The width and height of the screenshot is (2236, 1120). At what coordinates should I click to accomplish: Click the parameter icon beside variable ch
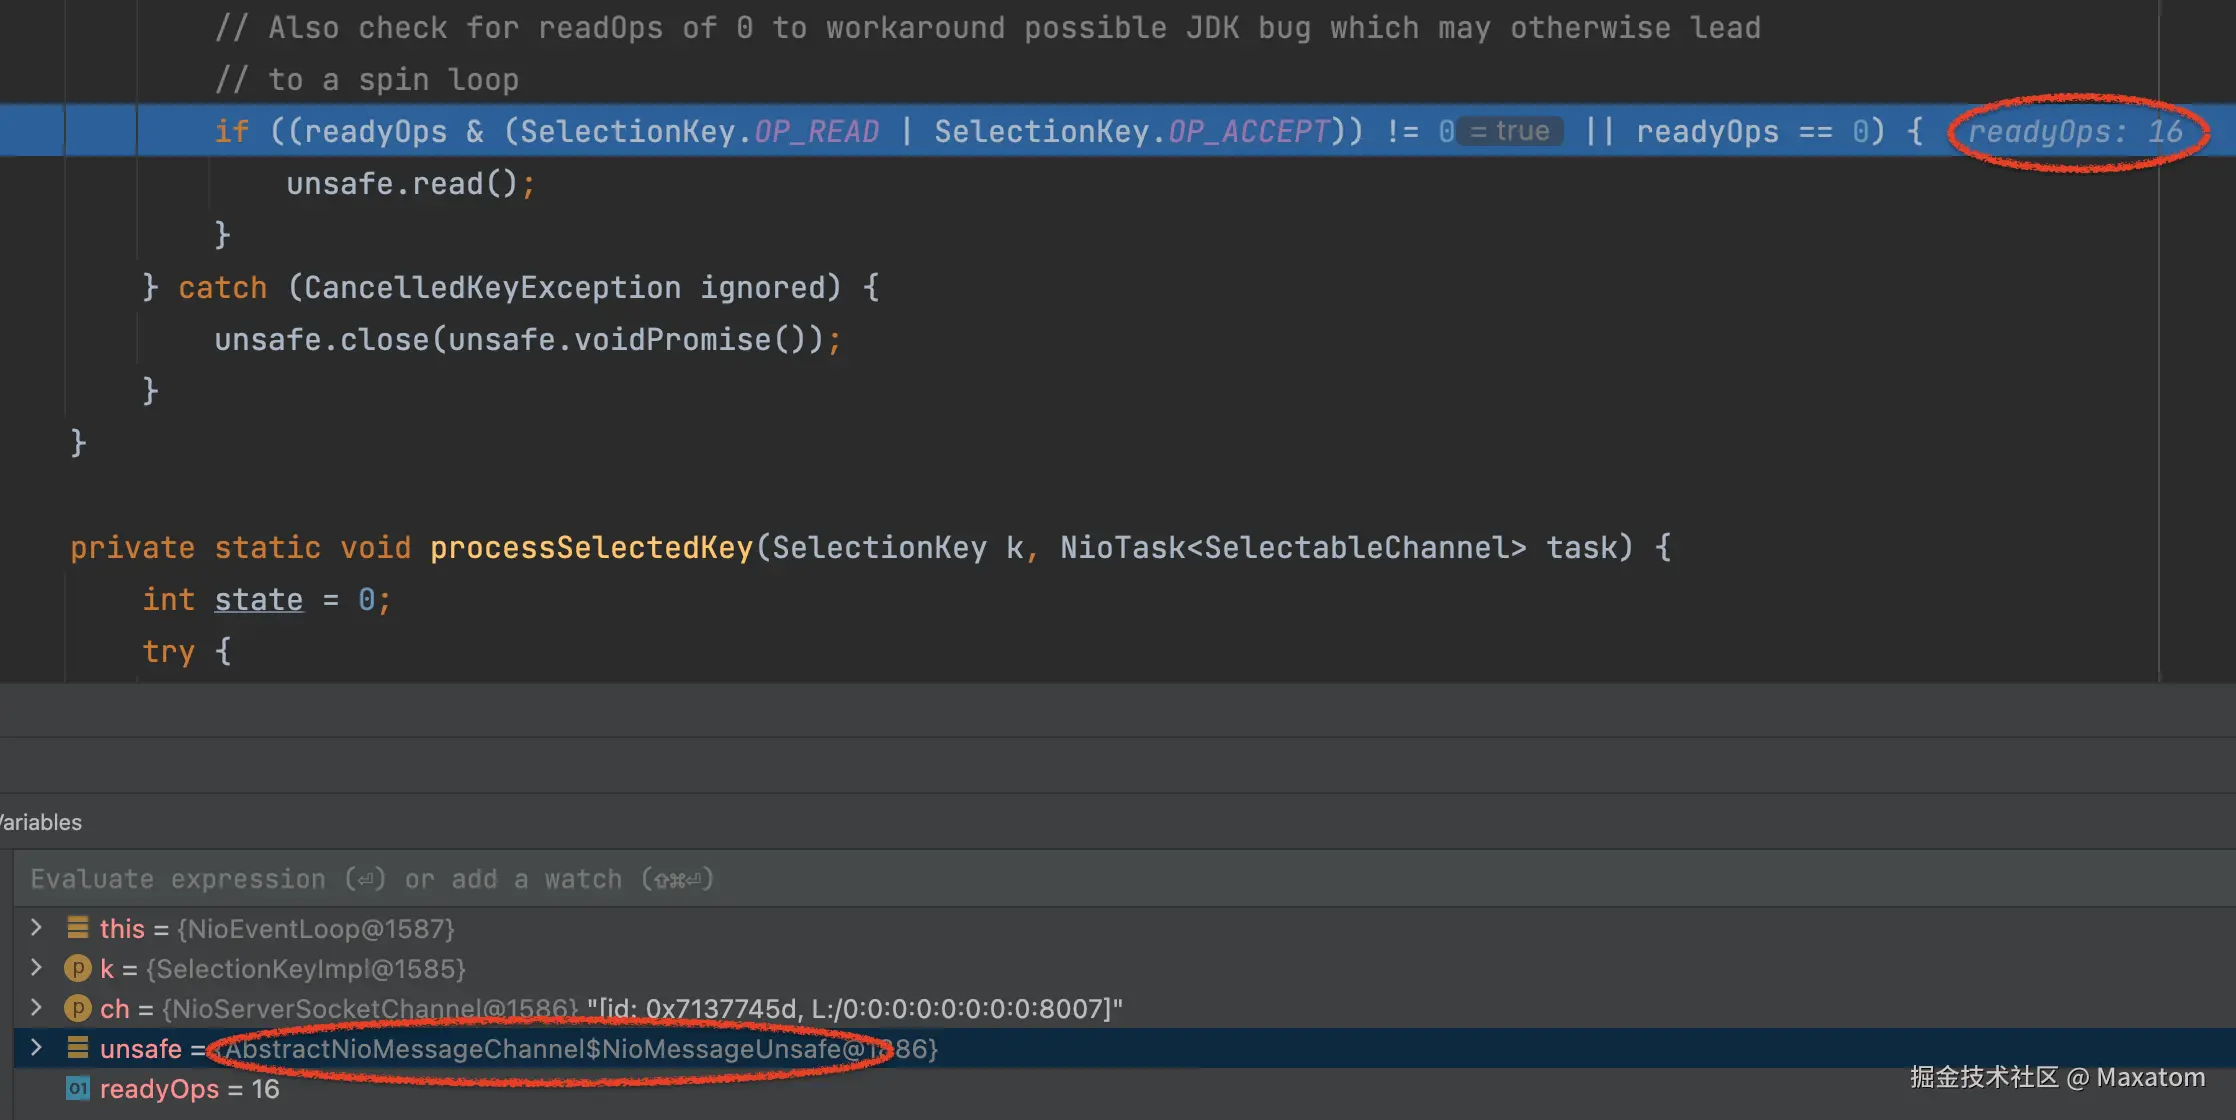pos(77,1008)
